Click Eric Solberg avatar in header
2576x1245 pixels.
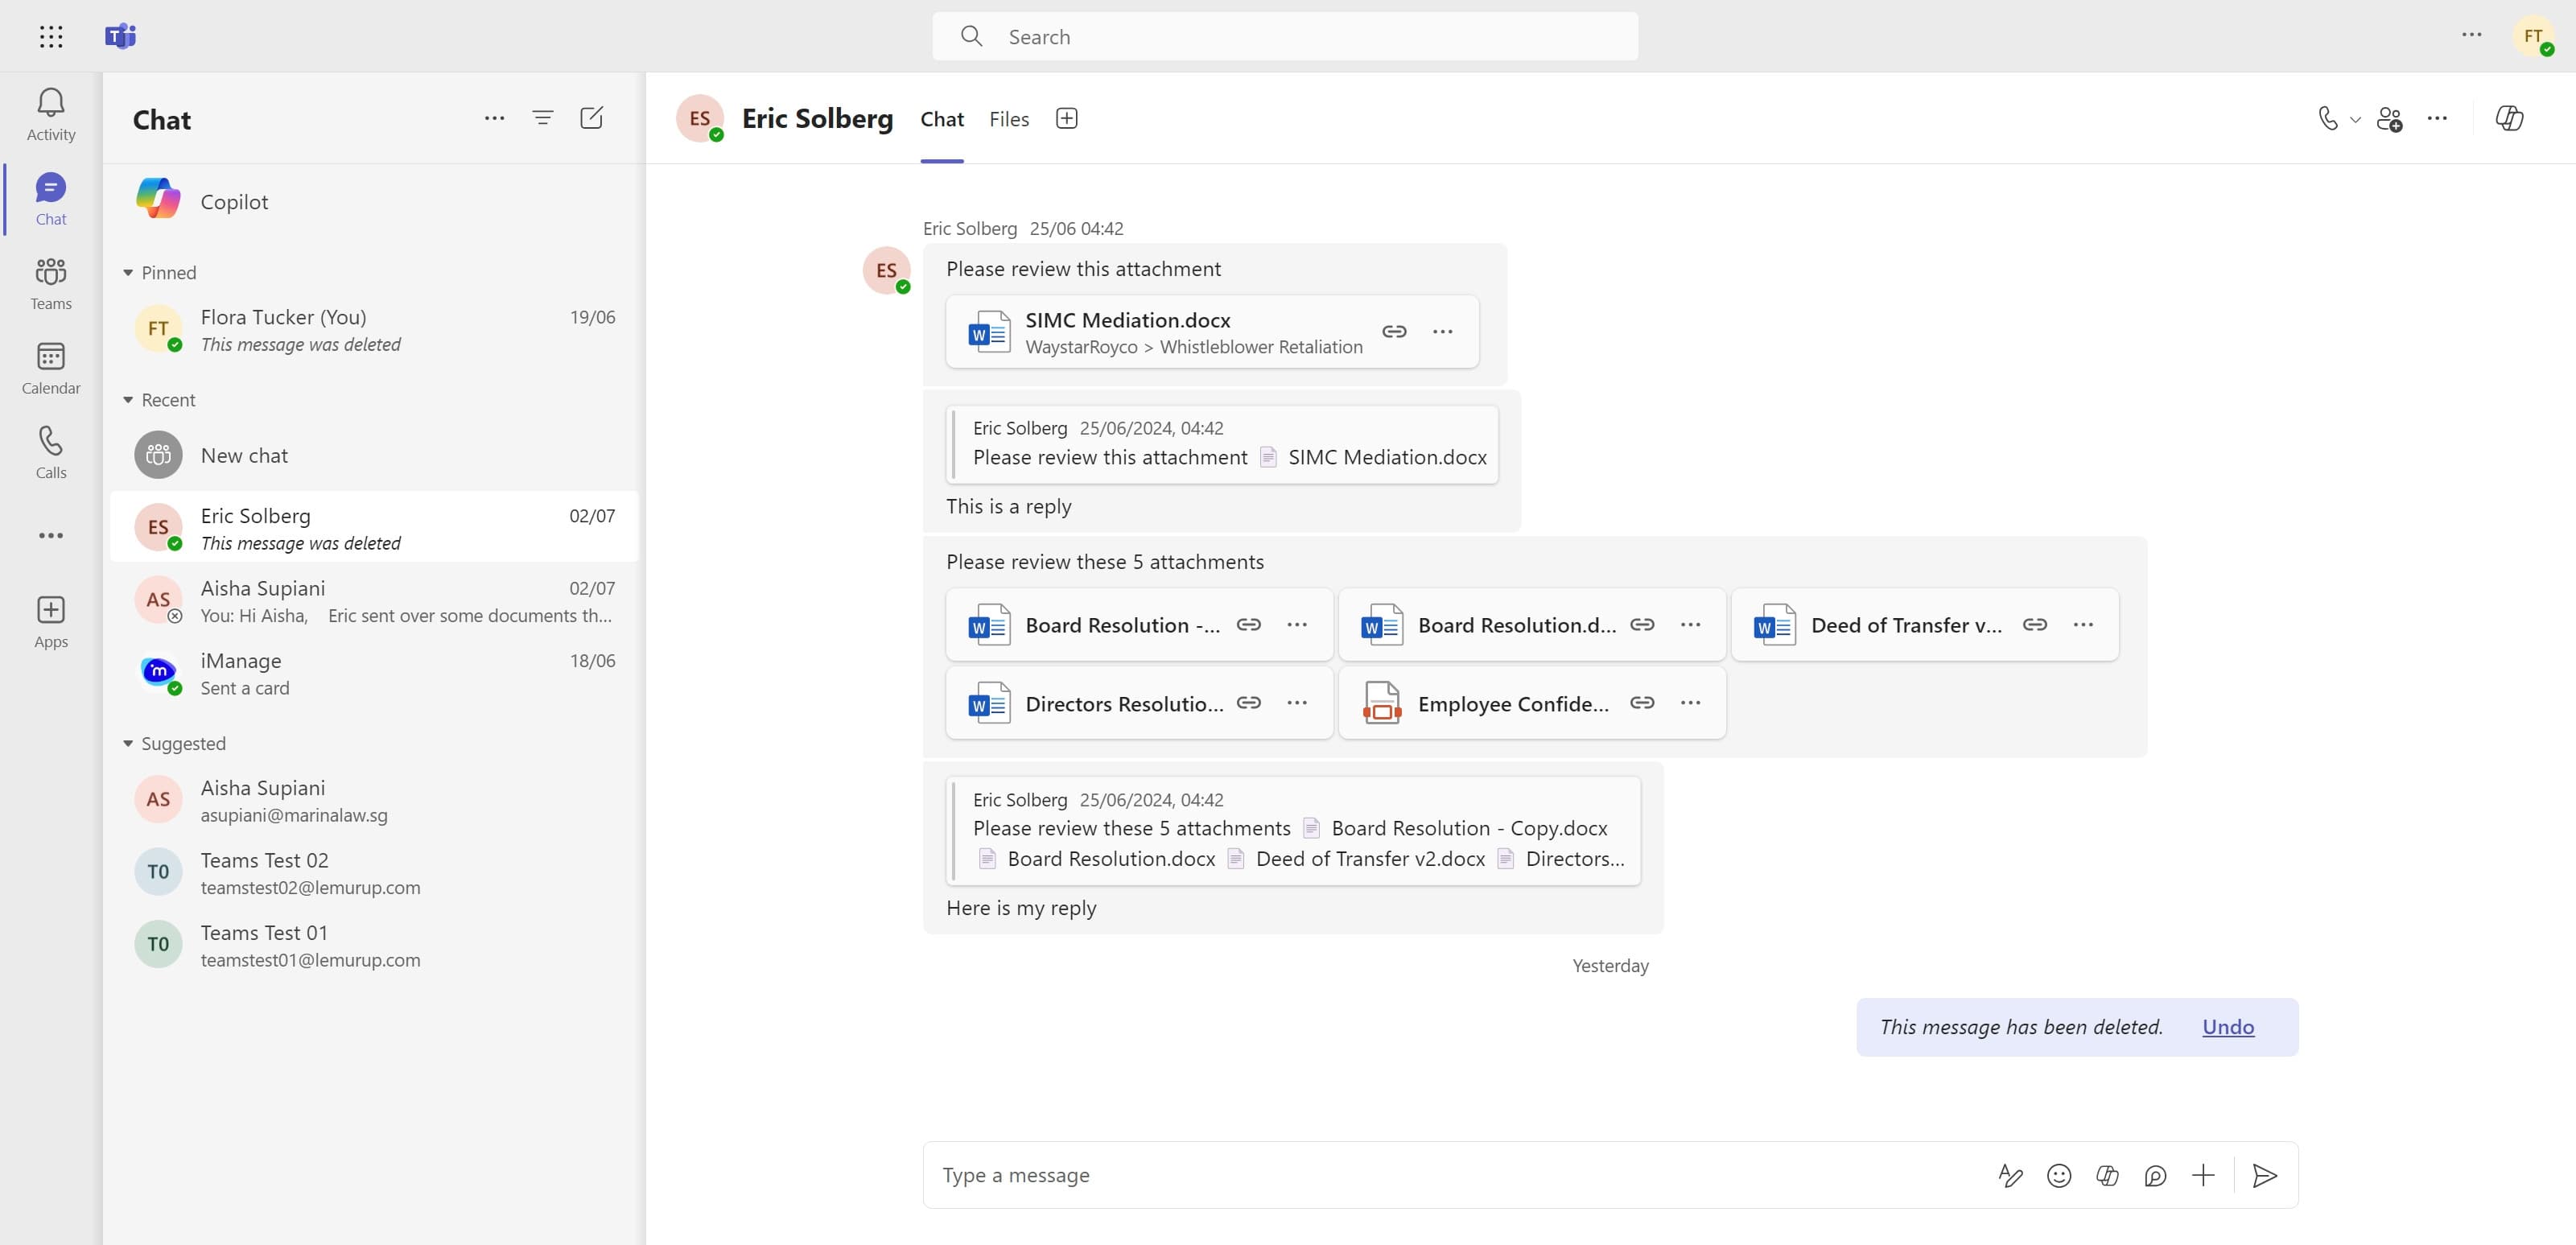[x=699, y=118]
